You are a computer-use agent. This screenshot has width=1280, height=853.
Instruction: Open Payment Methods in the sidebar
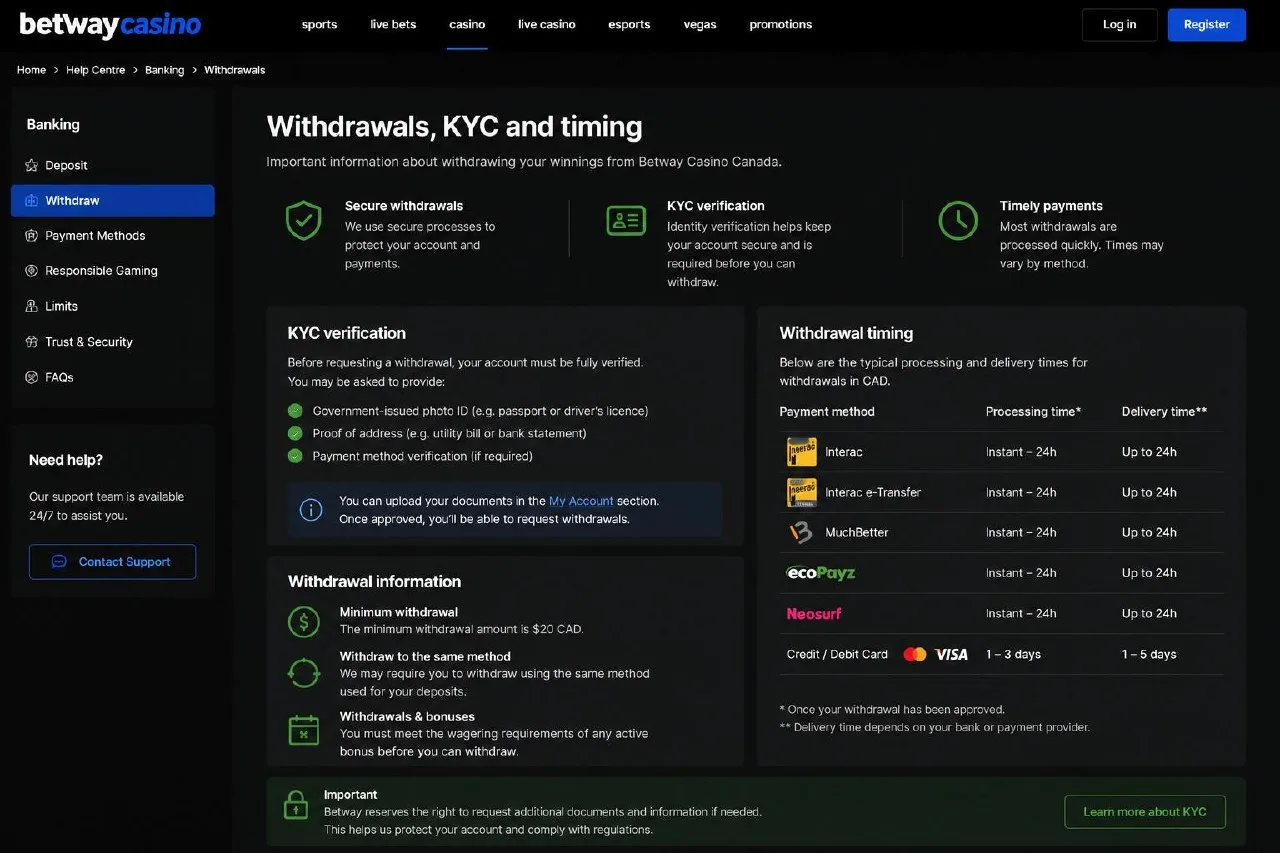click(113, 236)
